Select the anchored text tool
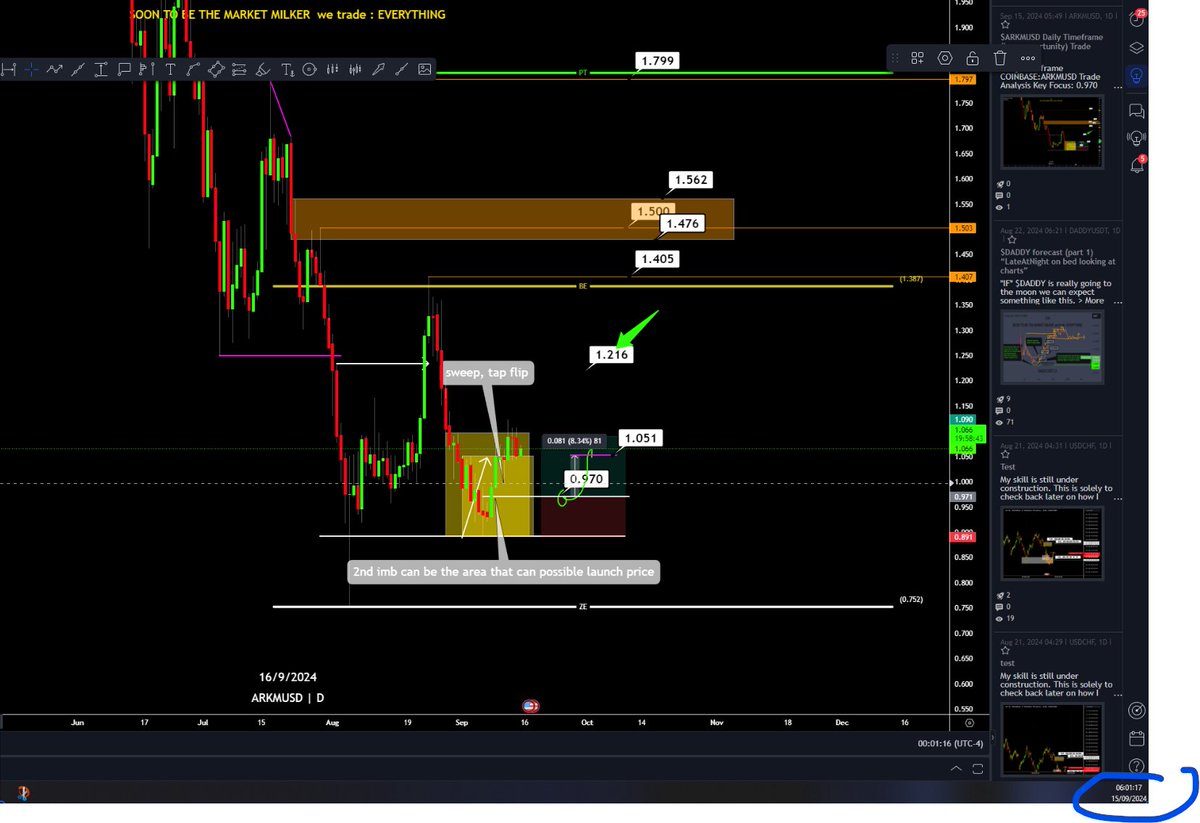This screenshot has width=1200, height=823. 288,69
